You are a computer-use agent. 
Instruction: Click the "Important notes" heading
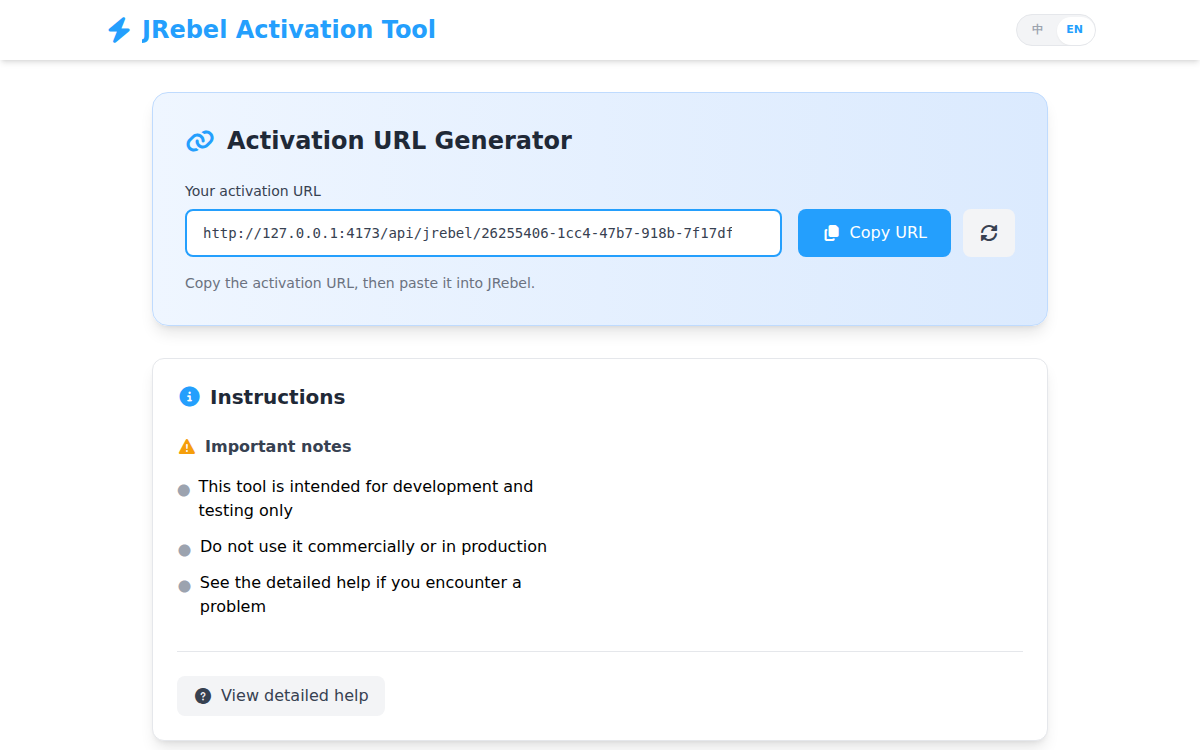pyautogui.click(x=278, y=447)
